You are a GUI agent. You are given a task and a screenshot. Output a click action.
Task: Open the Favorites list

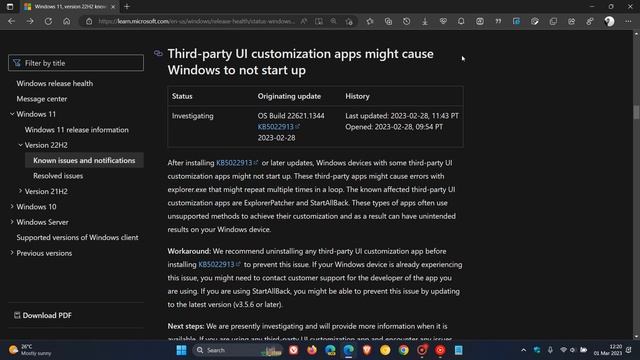click(x=370, y=21)
